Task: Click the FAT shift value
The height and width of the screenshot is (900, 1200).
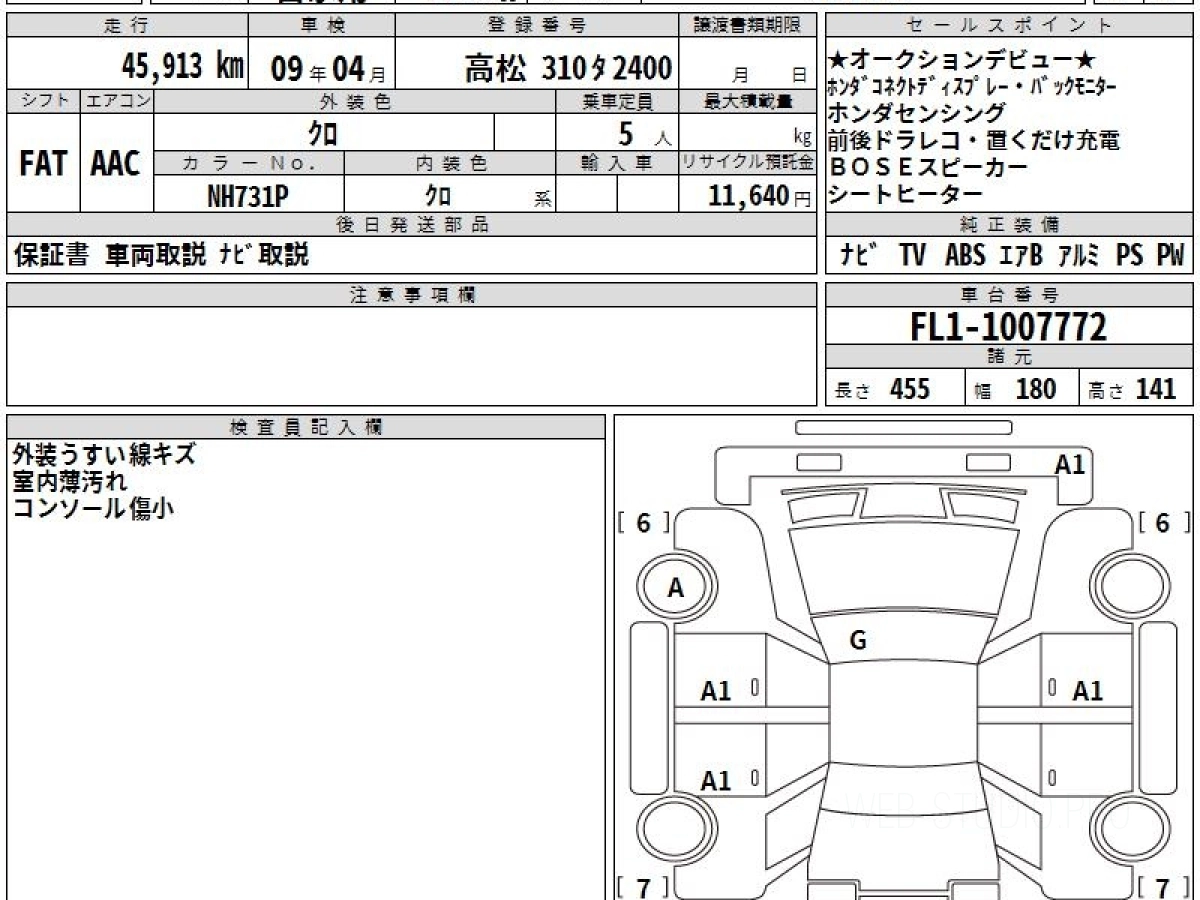Action: click(x=42, y=163)
